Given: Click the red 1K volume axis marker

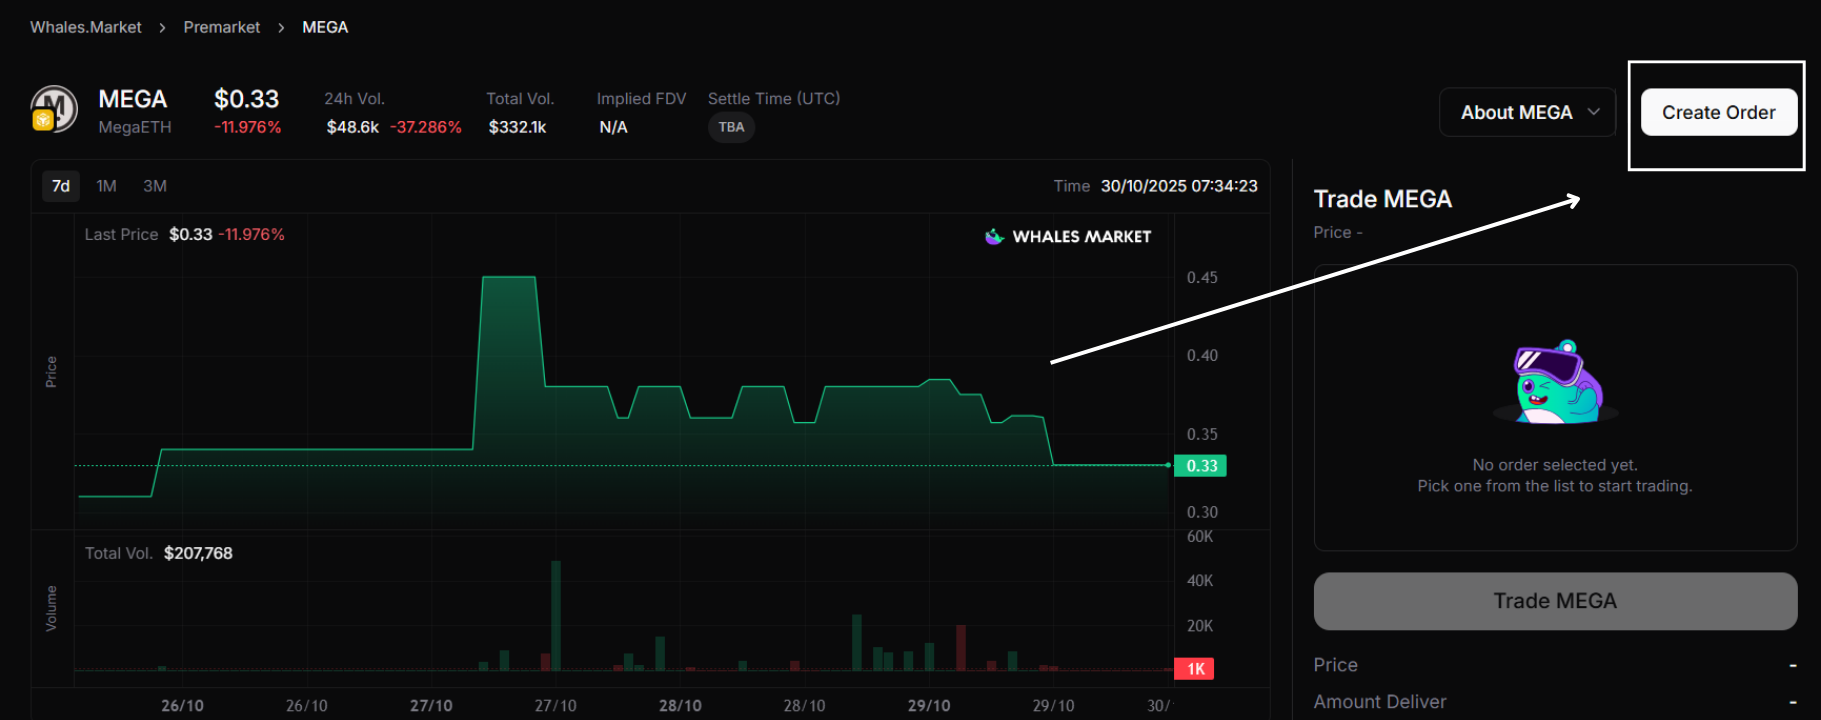Looking at the screenshot, I should click(x=1195, y=669).
